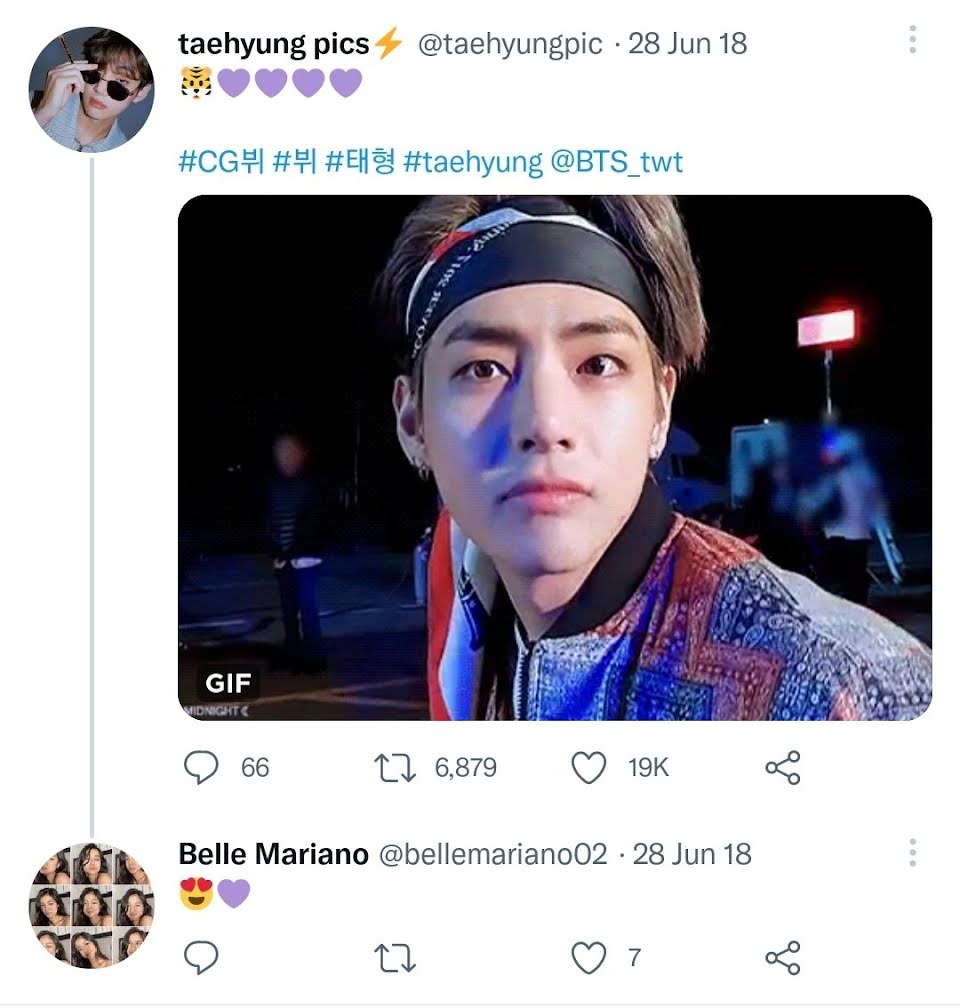Open tweet timestamp 28 Jun 18 by taehyungpic

[x=687, y=44]
